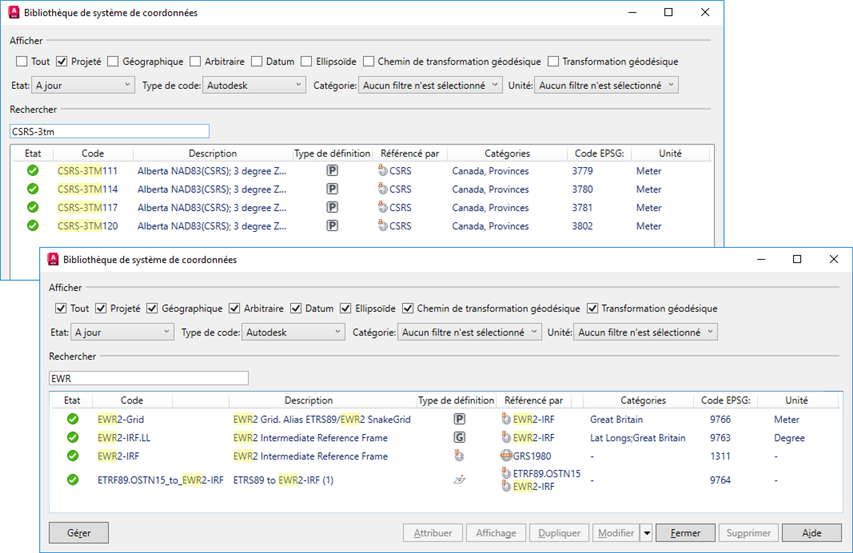
Task: Click the Autodesk app icon in front window title bar
Action: [53, 259]
